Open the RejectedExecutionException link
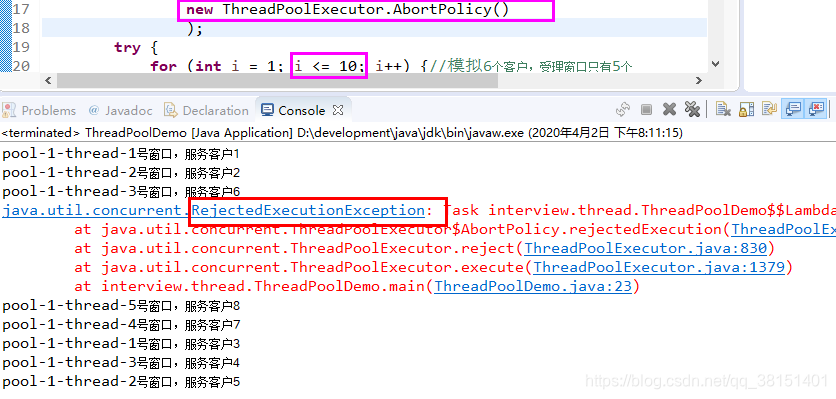The image size is (836, 399). coord(308,211)
